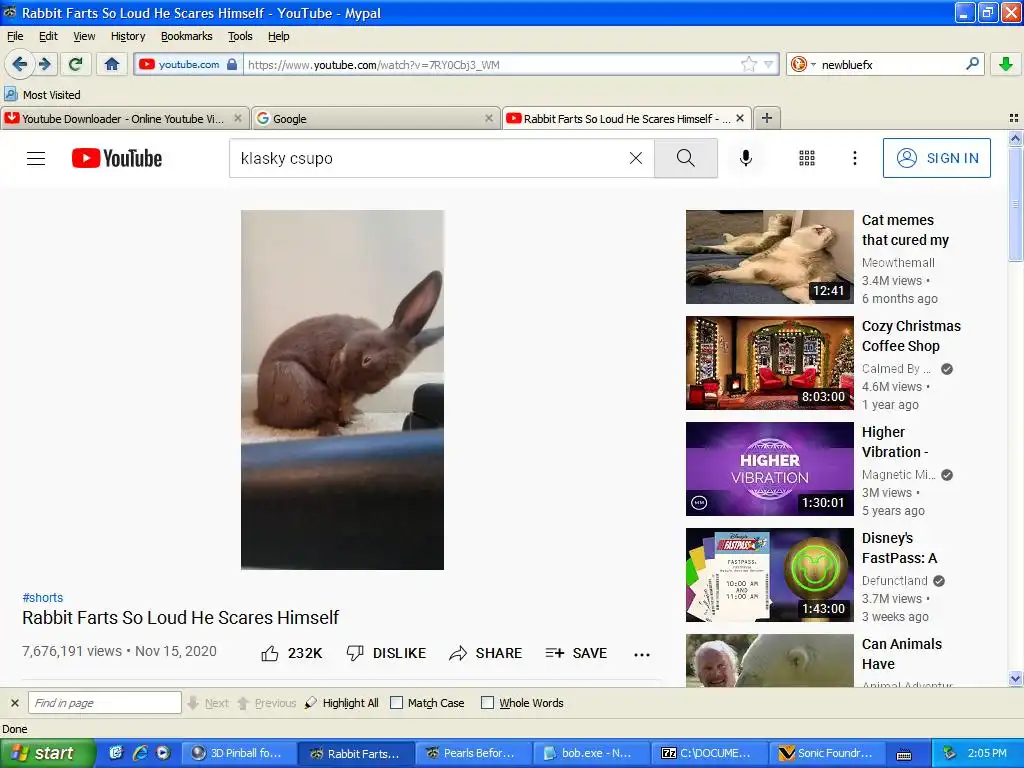Open the File menu
Screen dimensions: 1024x768
click(15, 37)
